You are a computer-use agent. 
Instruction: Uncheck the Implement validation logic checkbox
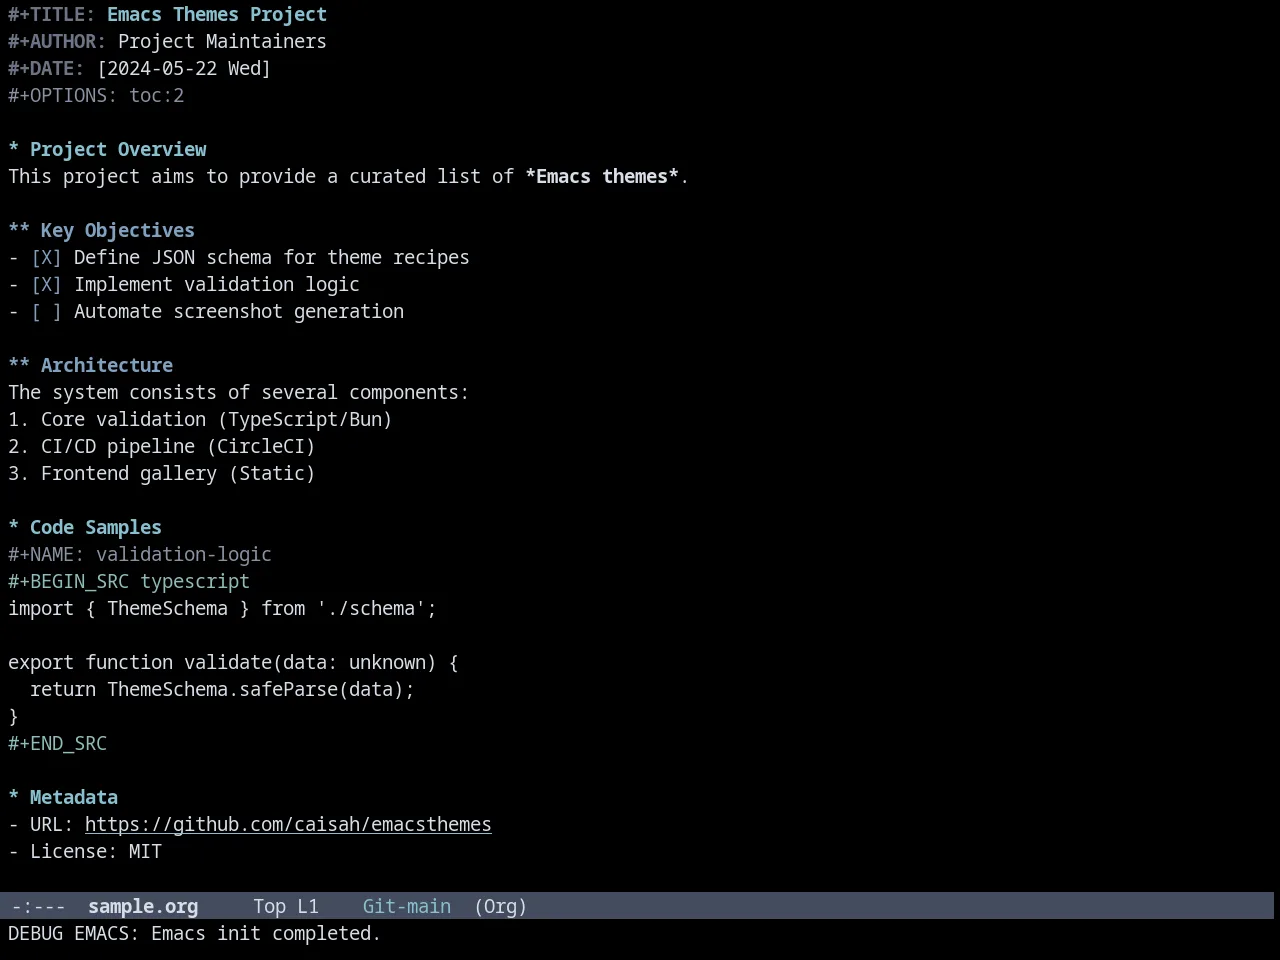pos(46,285)
